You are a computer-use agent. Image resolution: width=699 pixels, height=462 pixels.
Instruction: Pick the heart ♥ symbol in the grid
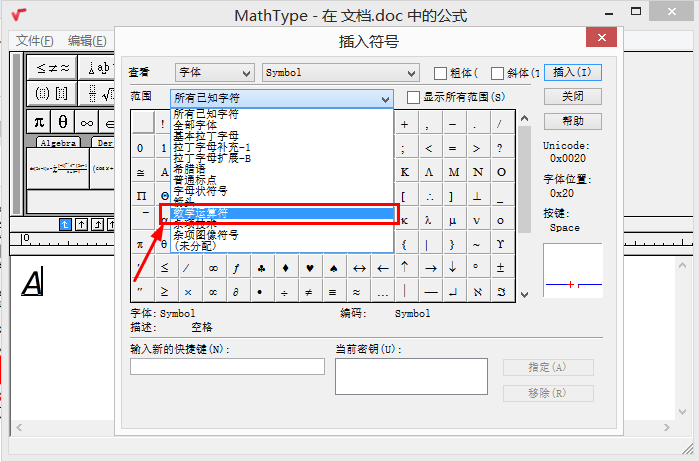click(x=310, y=268)
